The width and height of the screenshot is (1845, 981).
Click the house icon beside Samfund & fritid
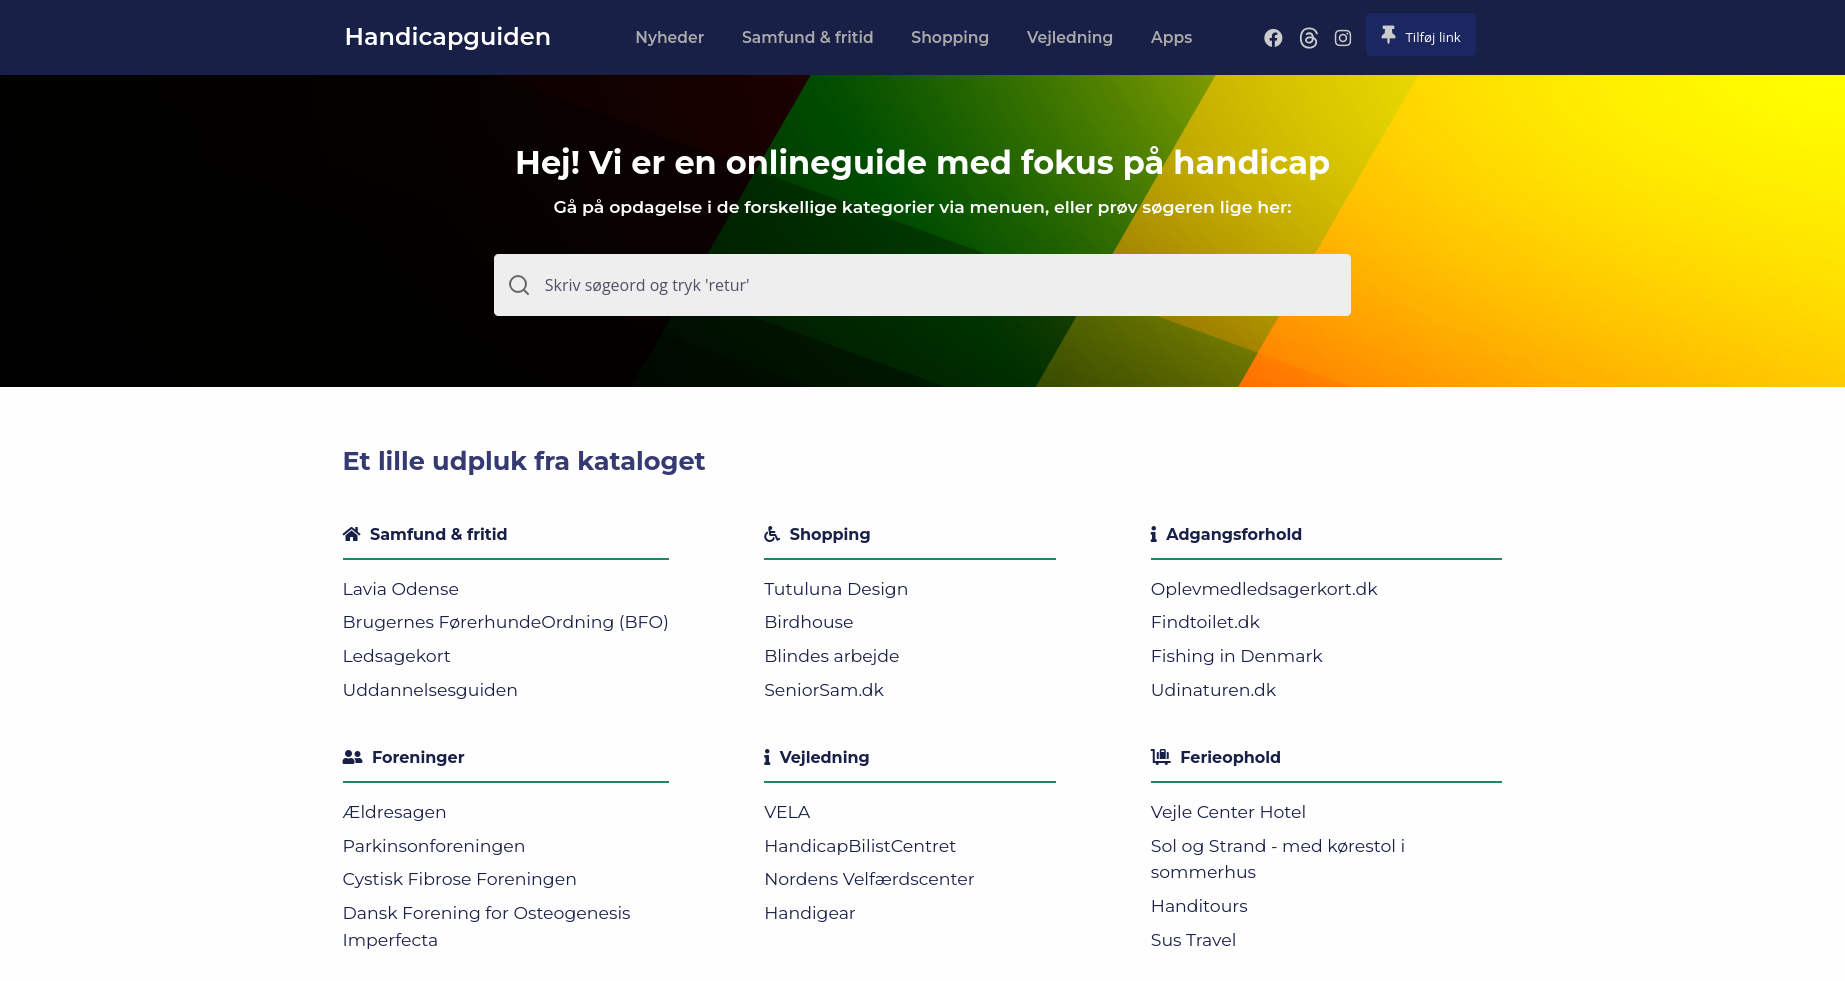(x=351, y=534)
